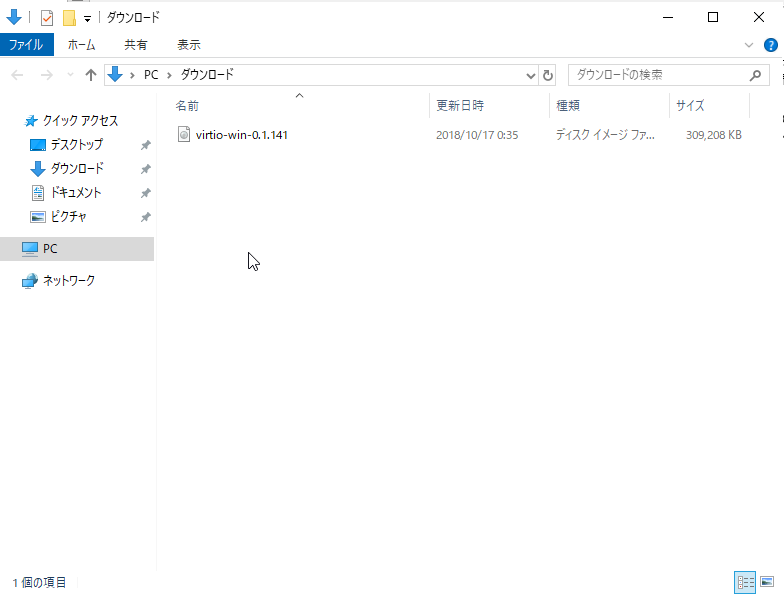The width and height of the screenshot is (784, 601).
Task: Select the virtio-win-0.1.141 file
Action: tap(242, 135)
